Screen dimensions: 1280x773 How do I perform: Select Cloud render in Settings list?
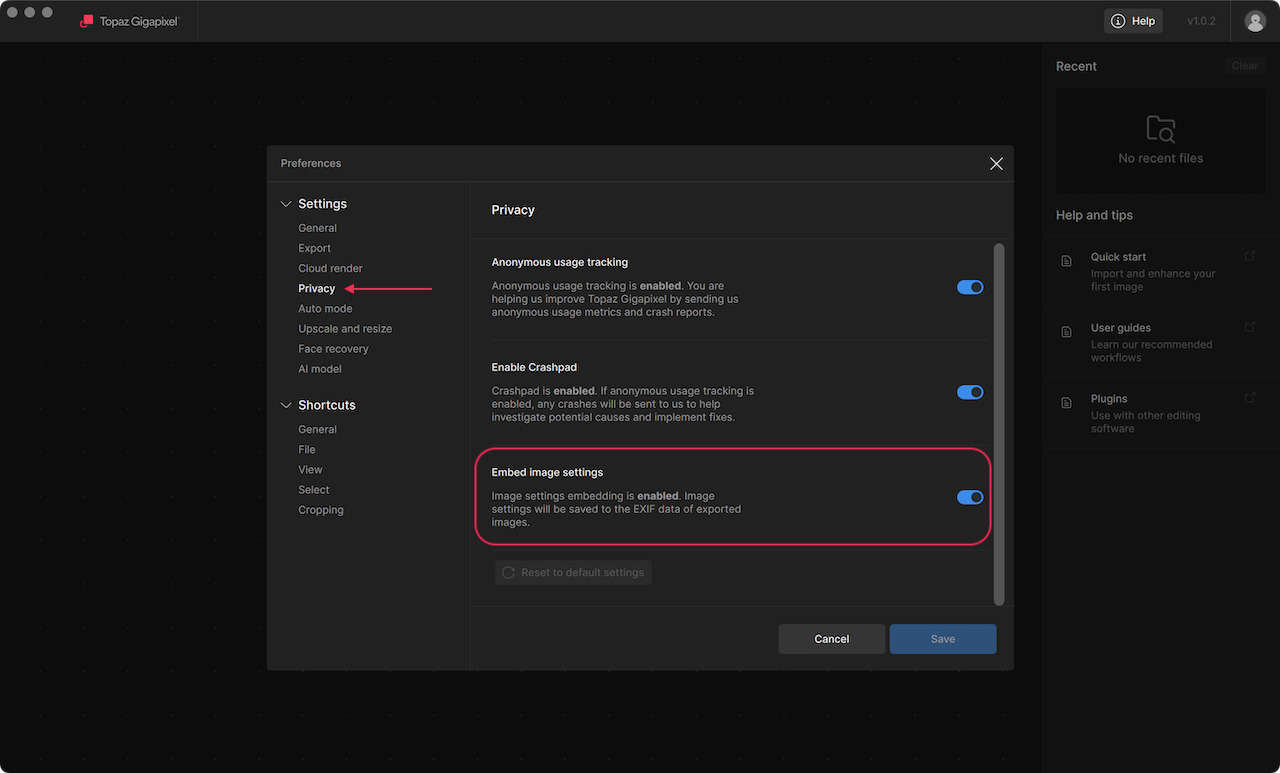click(x=330, y=268)
